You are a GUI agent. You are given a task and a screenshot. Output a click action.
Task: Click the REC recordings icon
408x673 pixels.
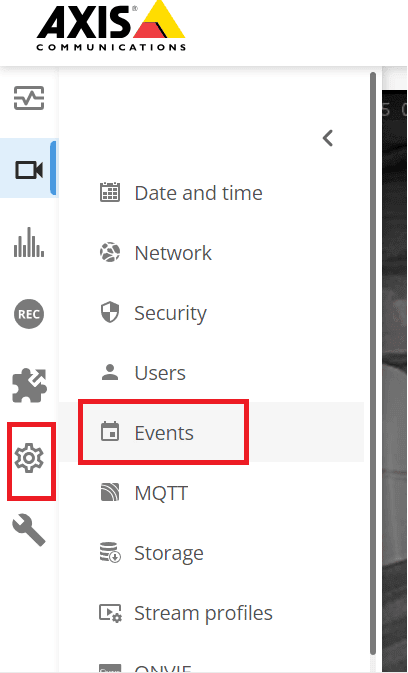coord(29,314)
